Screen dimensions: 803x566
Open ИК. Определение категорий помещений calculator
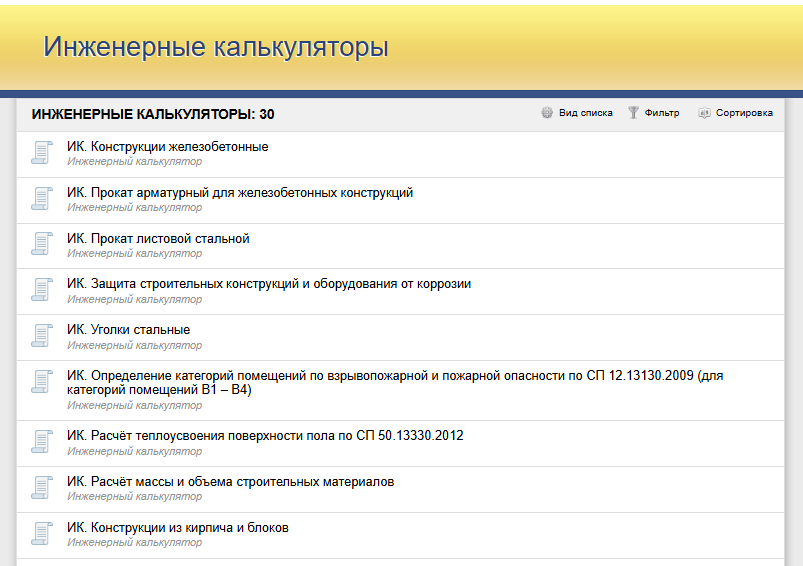pos(395,383)
